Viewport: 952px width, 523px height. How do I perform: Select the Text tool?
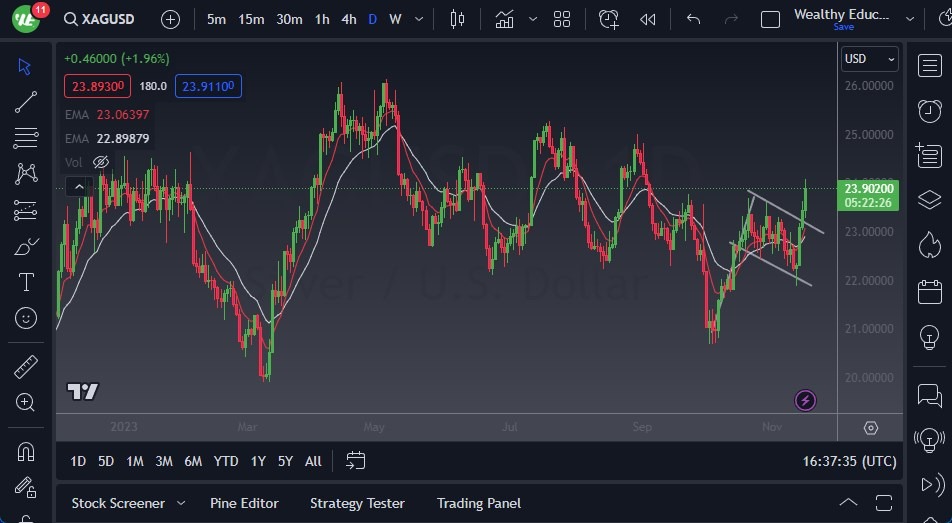(x=26, y=282)
